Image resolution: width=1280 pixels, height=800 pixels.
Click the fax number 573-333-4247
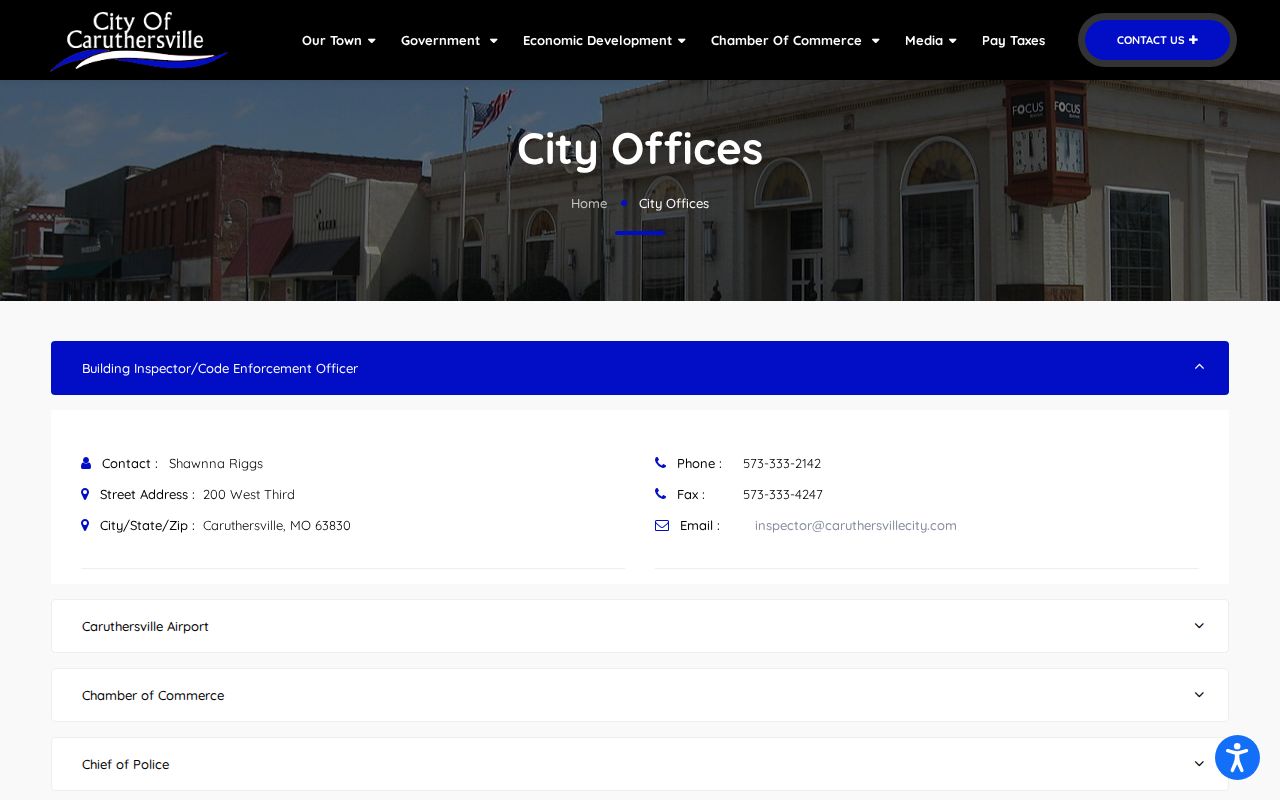click(783, 494)
